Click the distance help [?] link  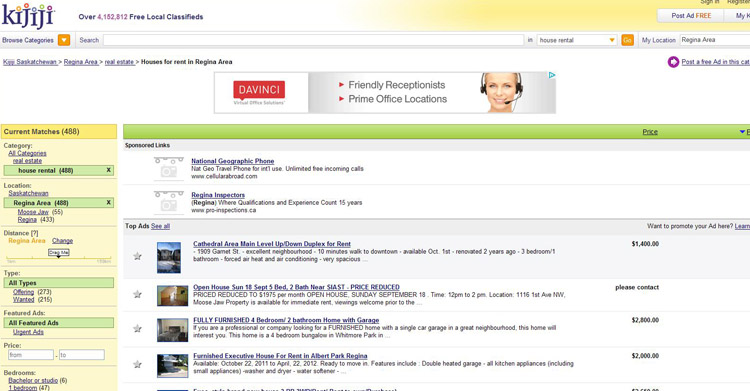pos(34,233)
